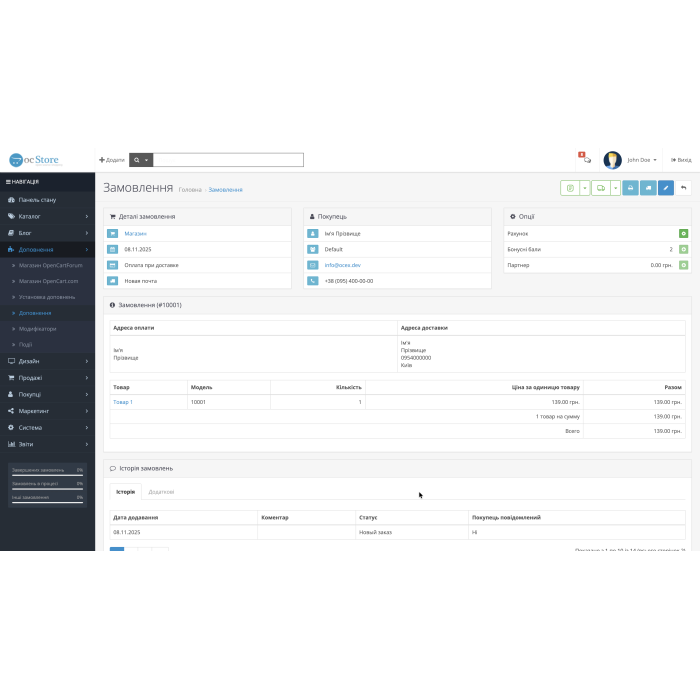Open Магазин OpenCart.com submenu item
700x700 pixels.
[x=48, y=281]
